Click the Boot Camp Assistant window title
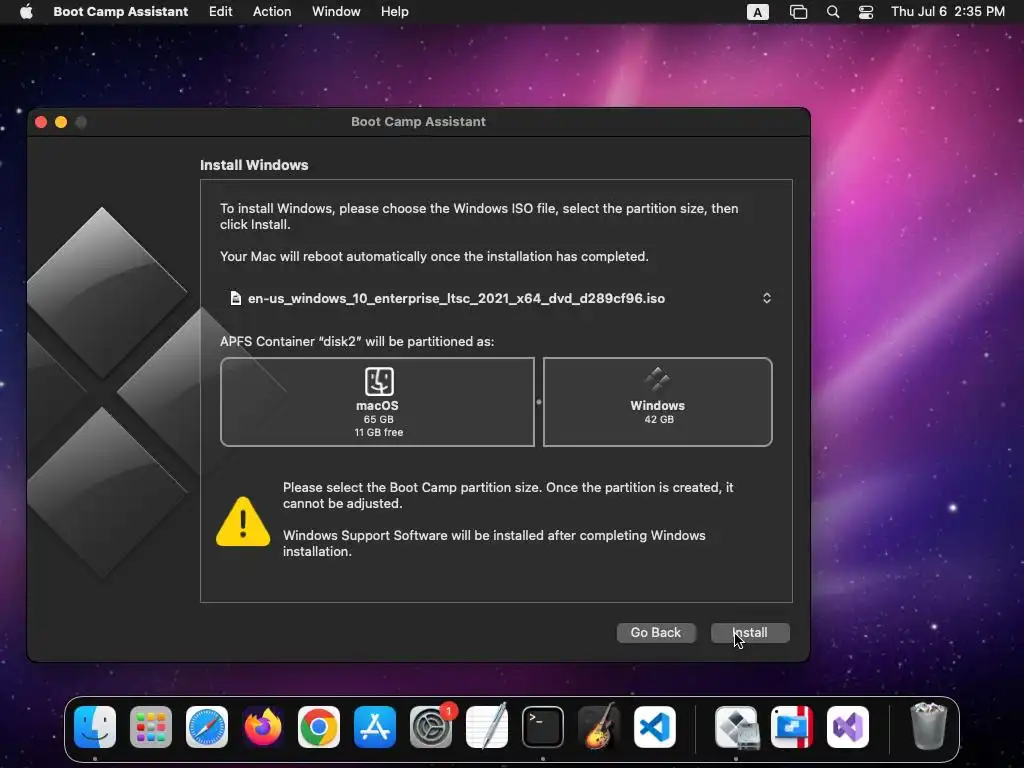 (x=419, y=121)
